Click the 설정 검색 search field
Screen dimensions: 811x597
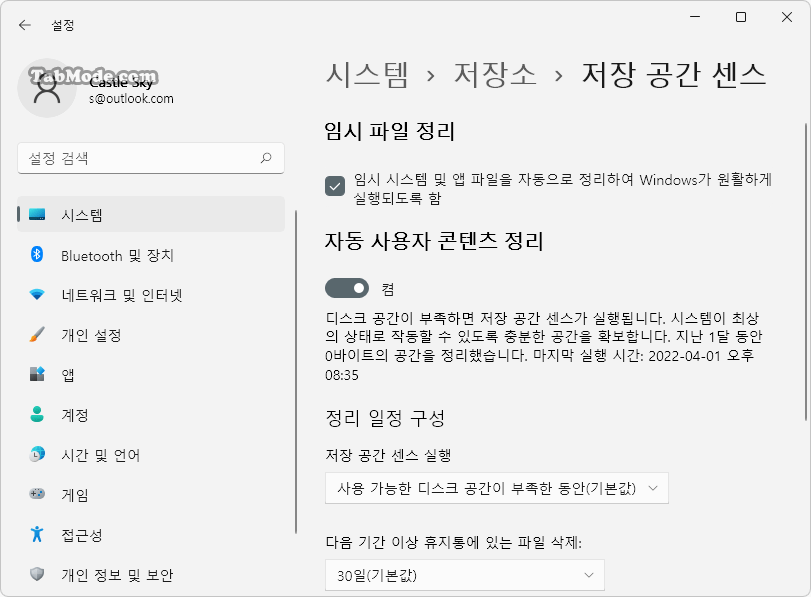pos(151,158)
